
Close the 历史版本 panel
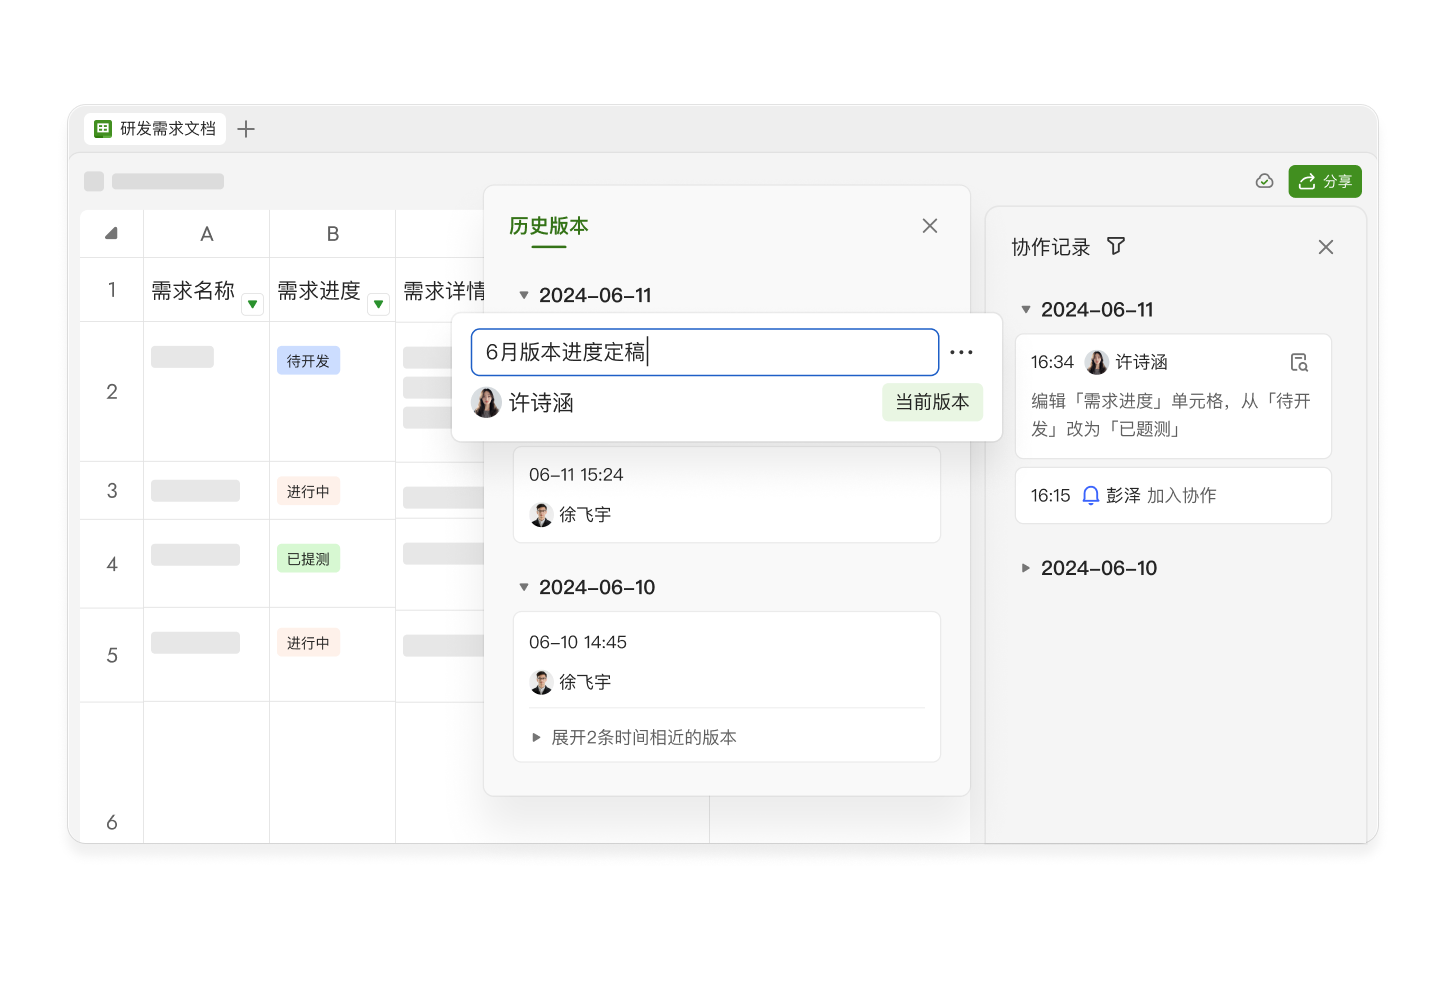pyautogui.click(x=929, y=226)
